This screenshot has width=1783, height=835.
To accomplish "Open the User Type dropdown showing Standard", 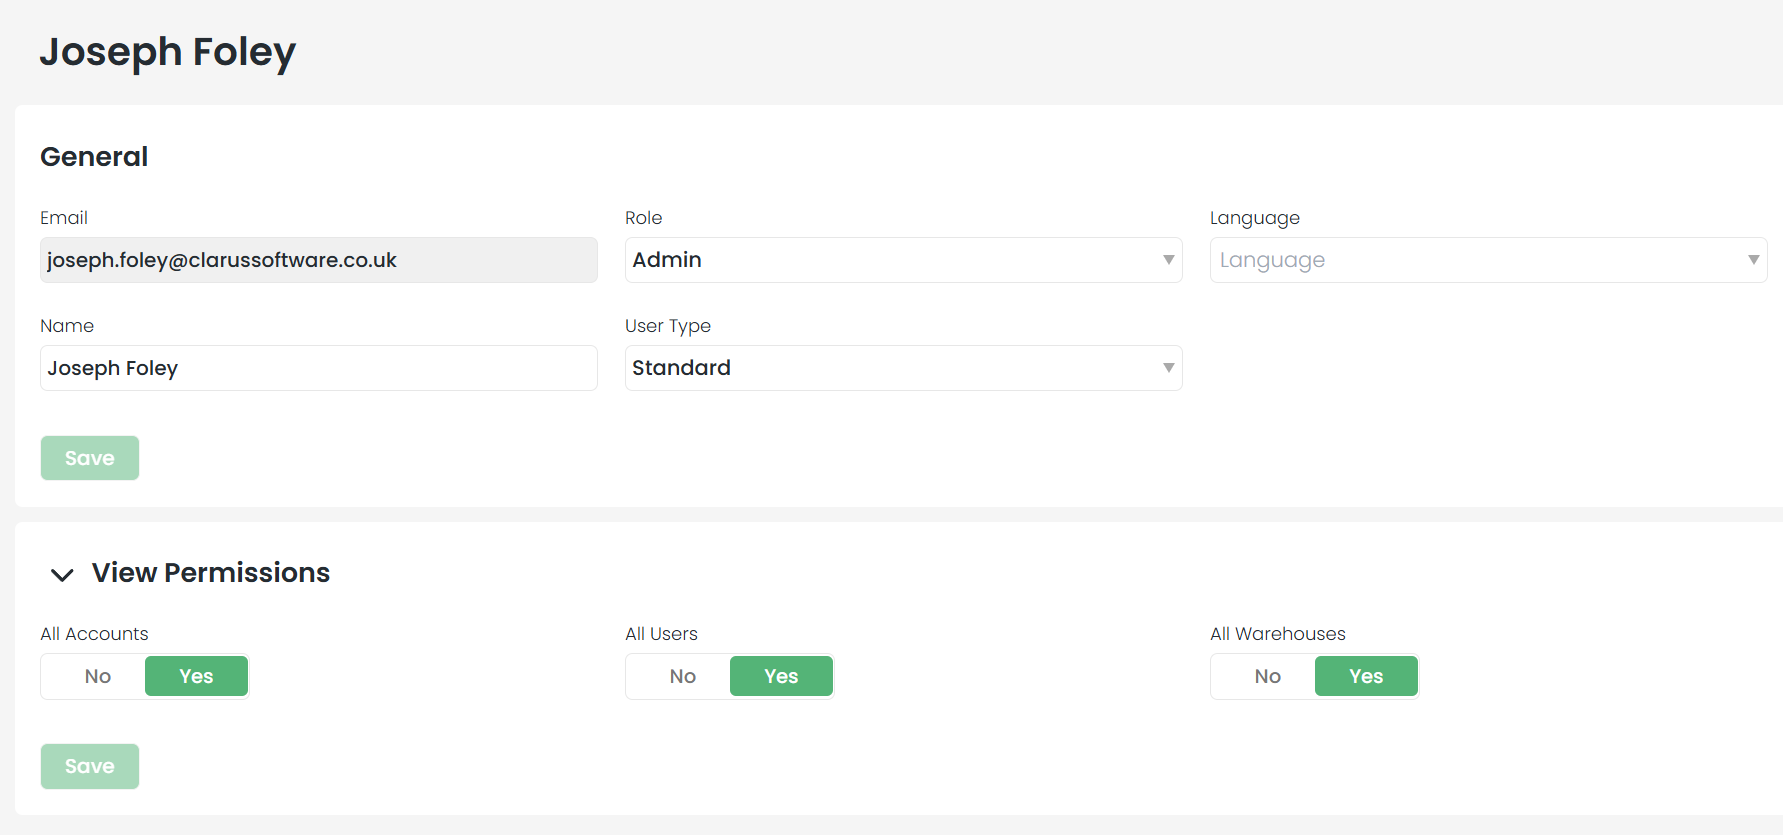I will point(890,368).
